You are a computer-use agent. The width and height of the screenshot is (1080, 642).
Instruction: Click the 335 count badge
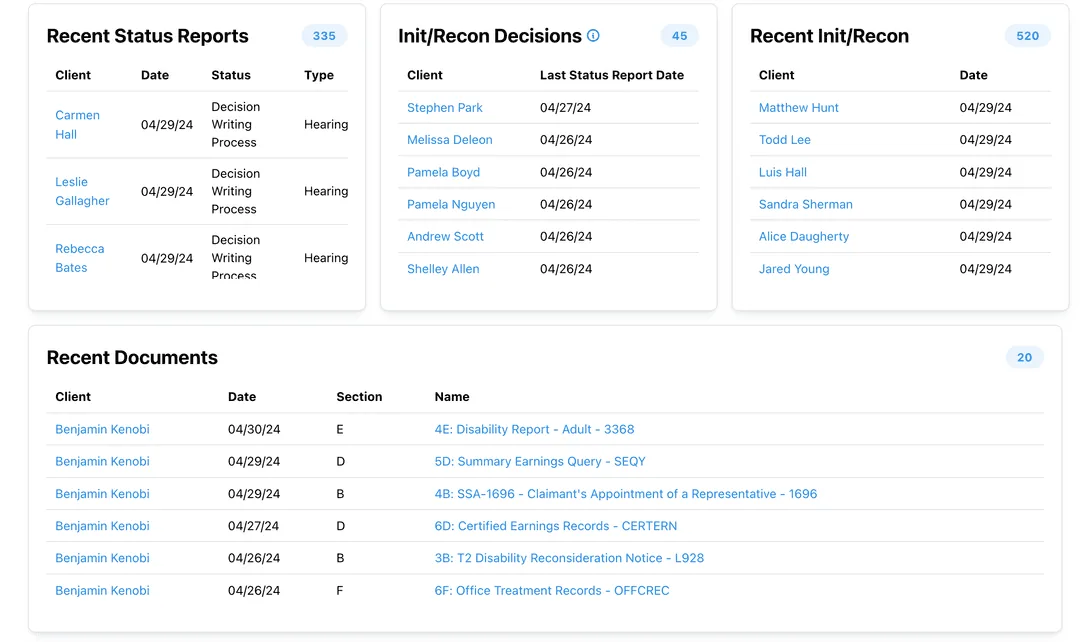click(324, 35)
